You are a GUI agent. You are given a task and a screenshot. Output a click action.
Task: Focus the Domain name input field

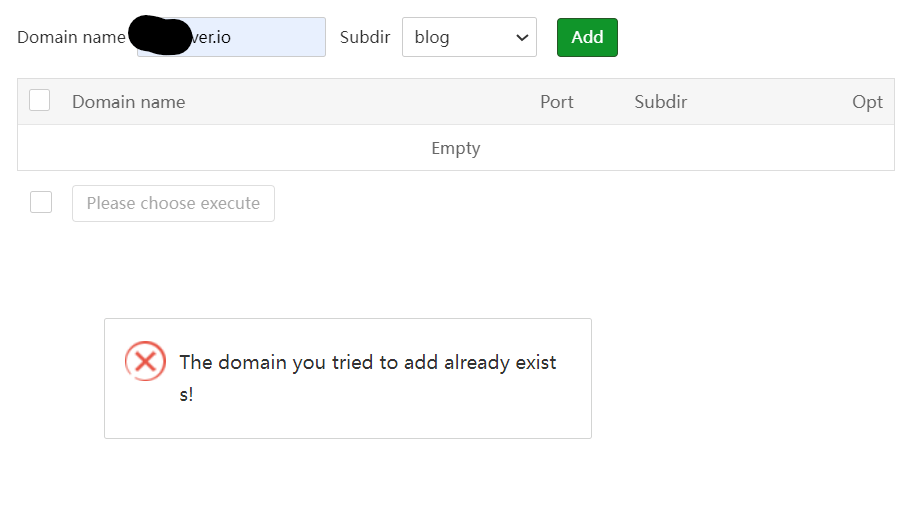260,38
